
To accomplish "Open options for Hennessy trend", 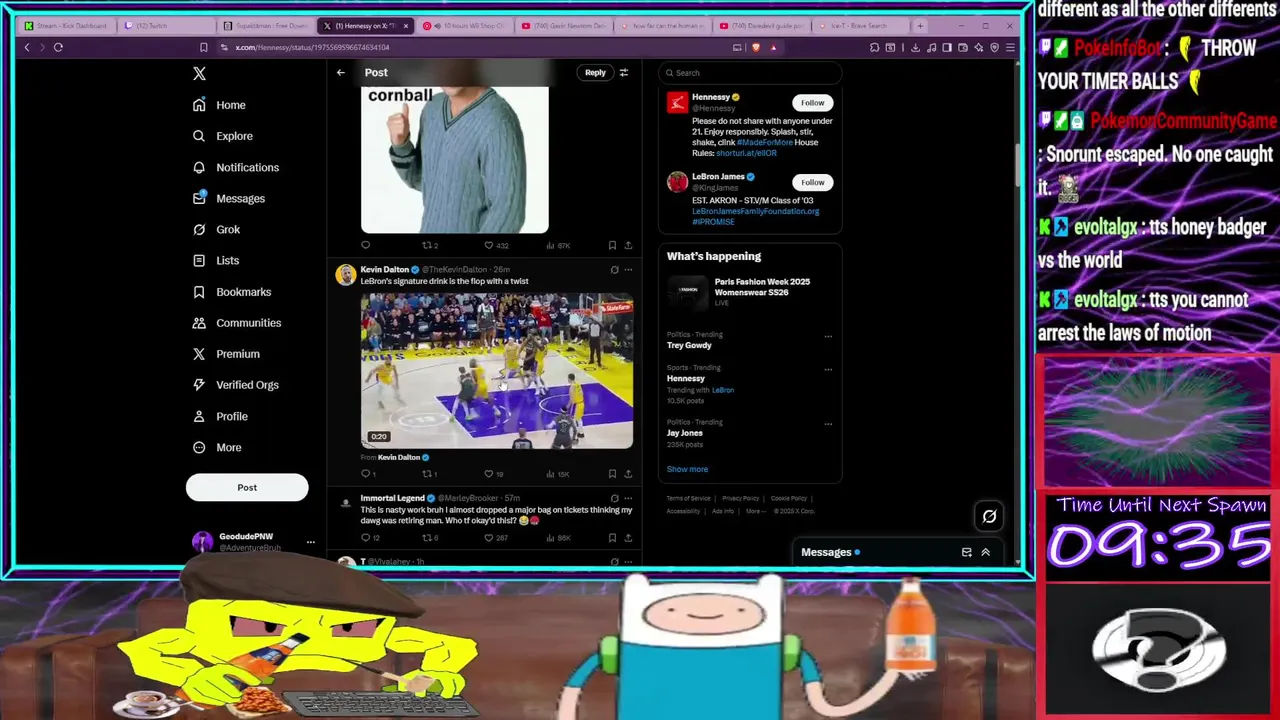I will pyautogui.click(x=828, y=369).
